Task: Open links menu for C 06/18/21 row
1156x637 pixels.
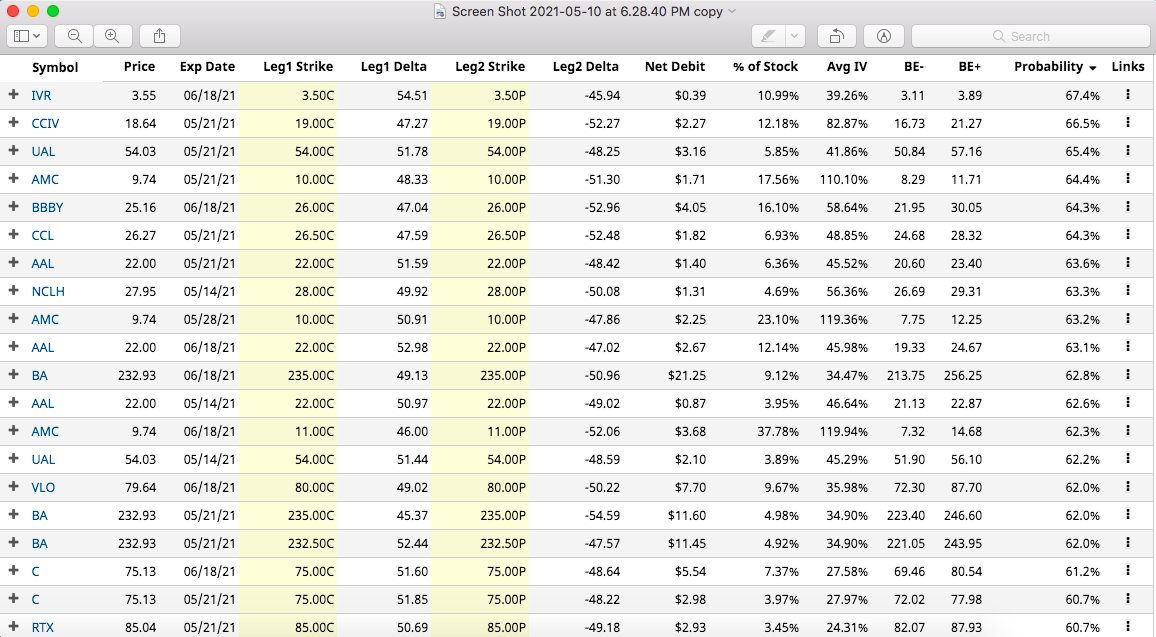Action: 1127,571
